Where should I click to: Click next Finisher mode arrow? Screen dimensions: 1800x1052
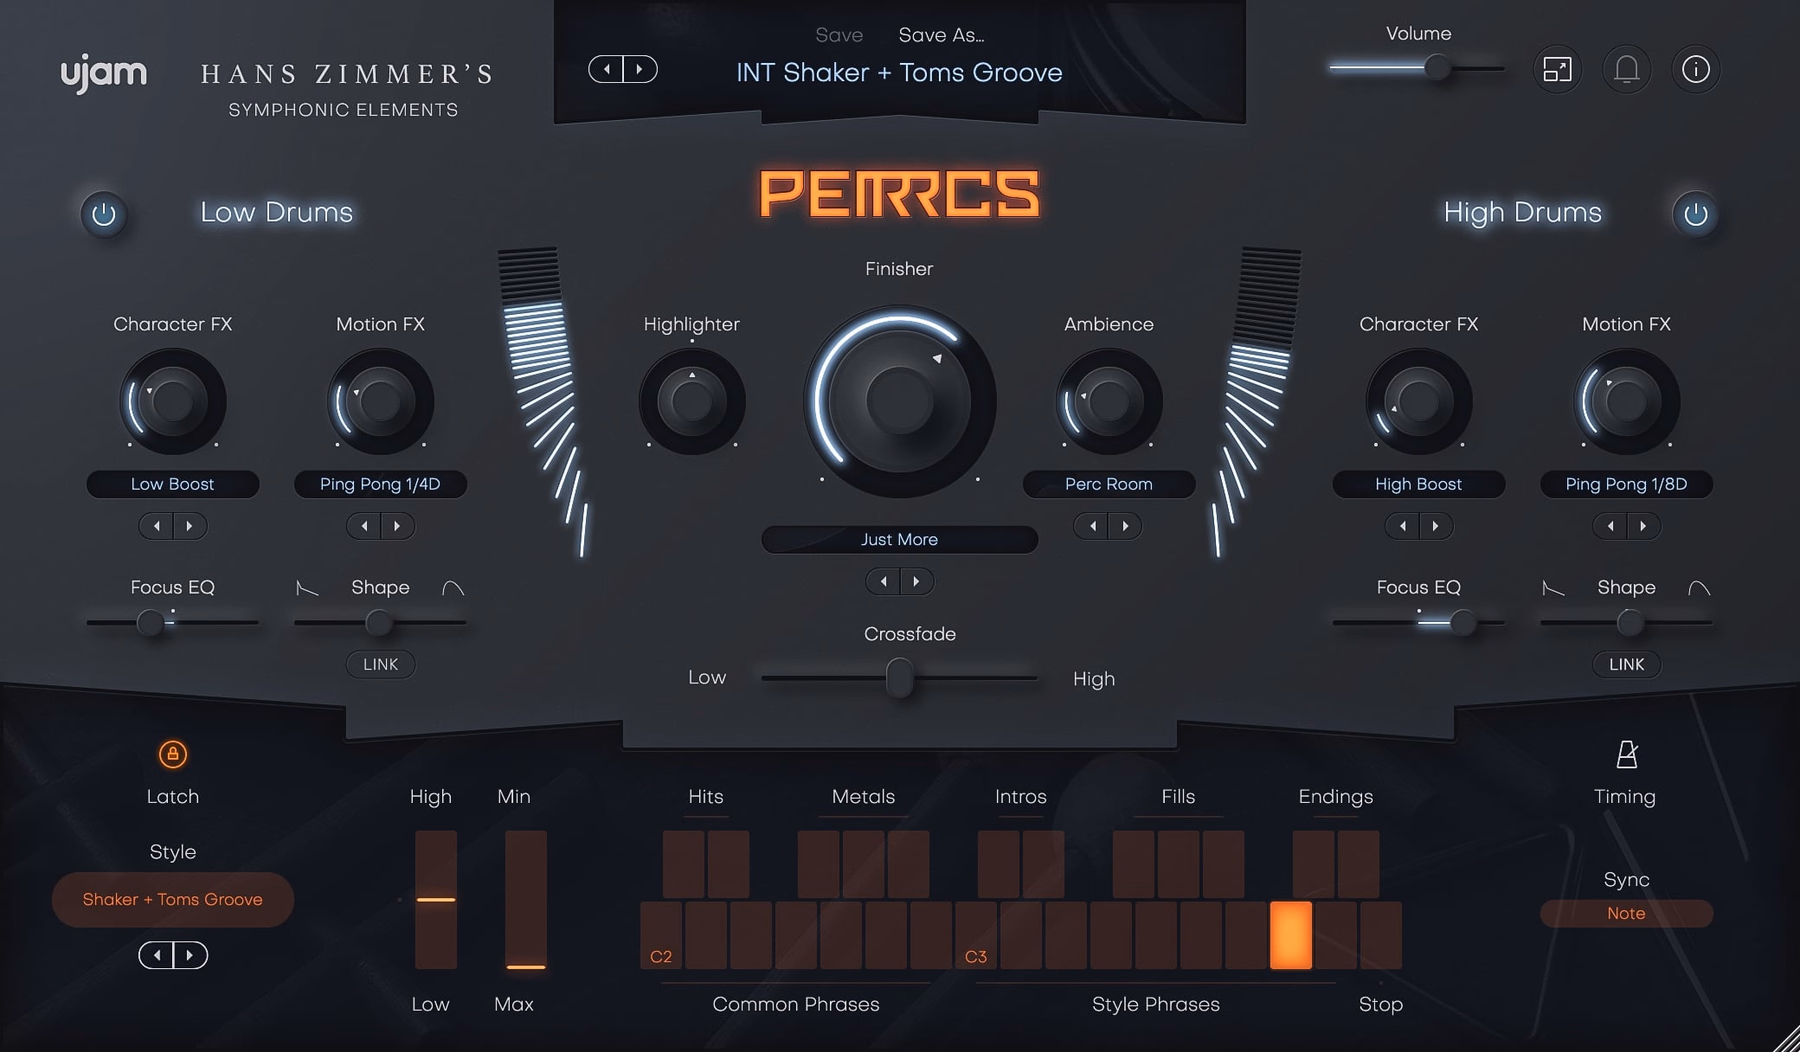[x=917, y=581]
